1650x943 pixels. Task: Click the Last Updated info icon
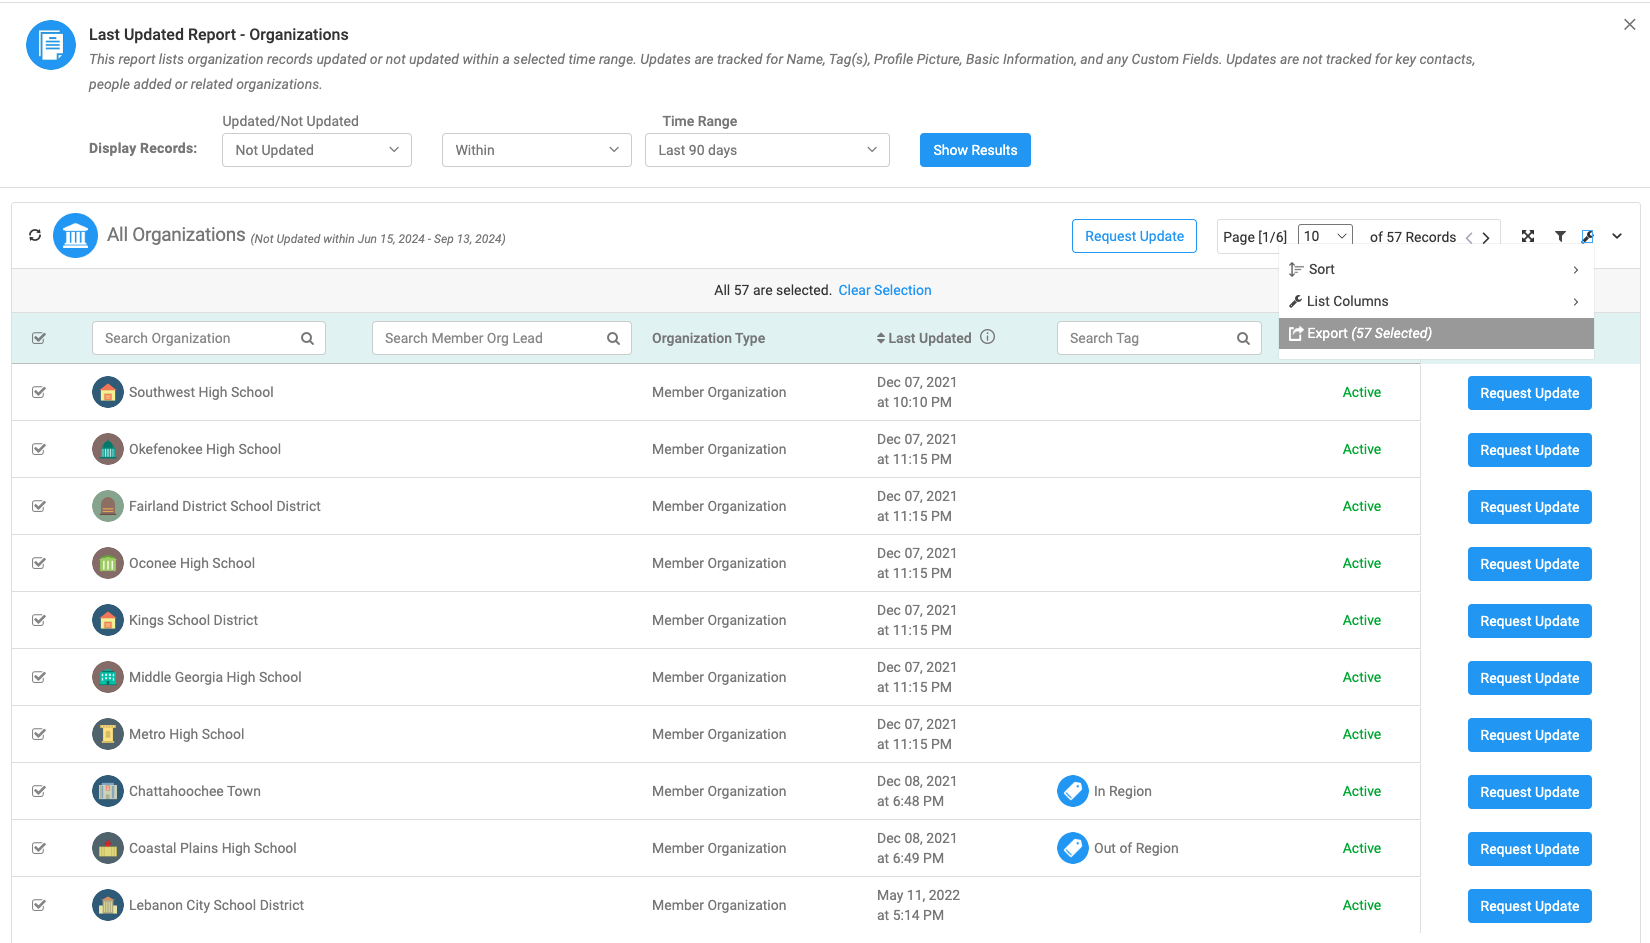[x=987, y=337]
